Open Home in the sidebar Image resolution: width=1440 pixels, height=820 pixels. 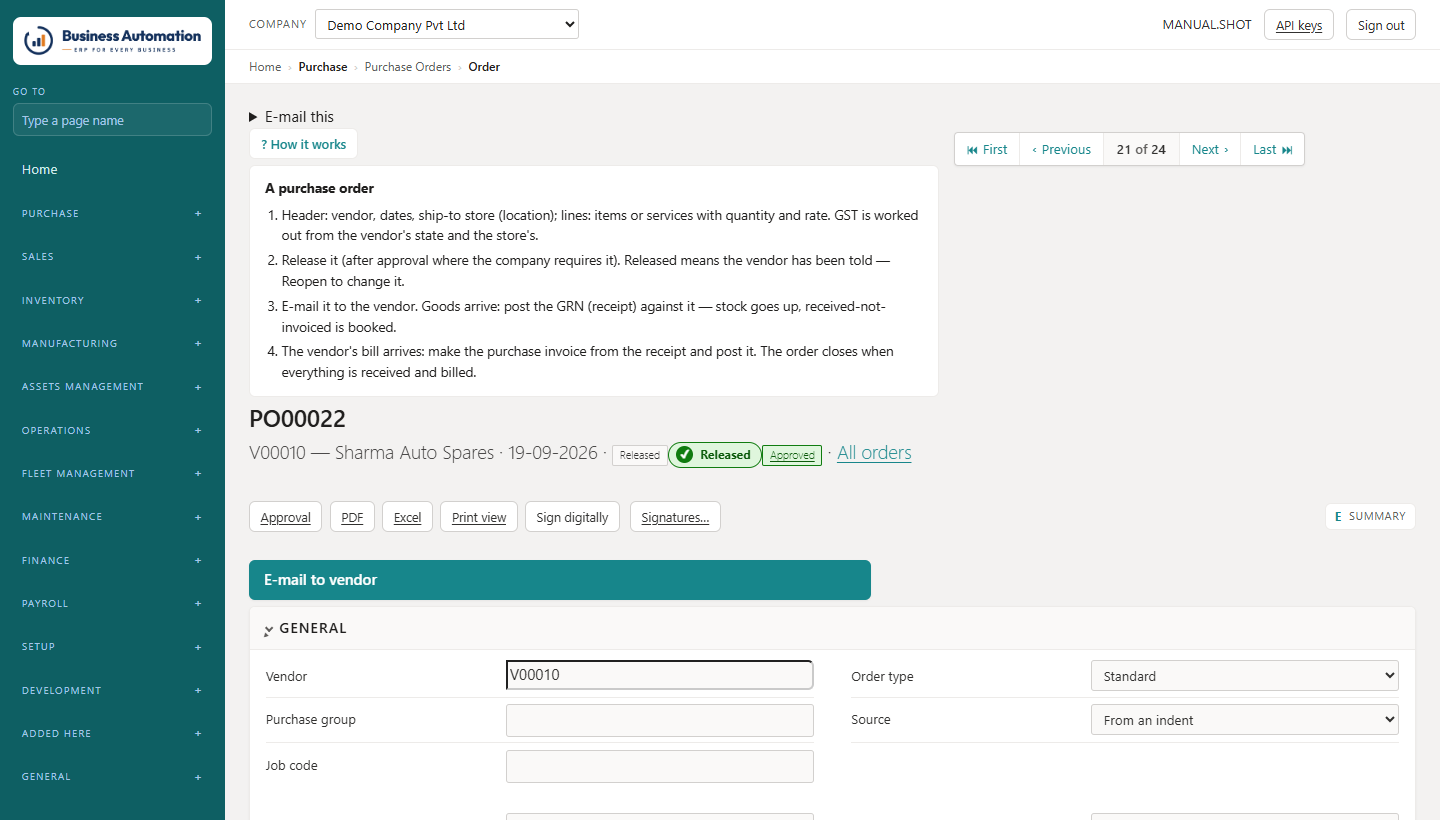(x=112, y=170)
